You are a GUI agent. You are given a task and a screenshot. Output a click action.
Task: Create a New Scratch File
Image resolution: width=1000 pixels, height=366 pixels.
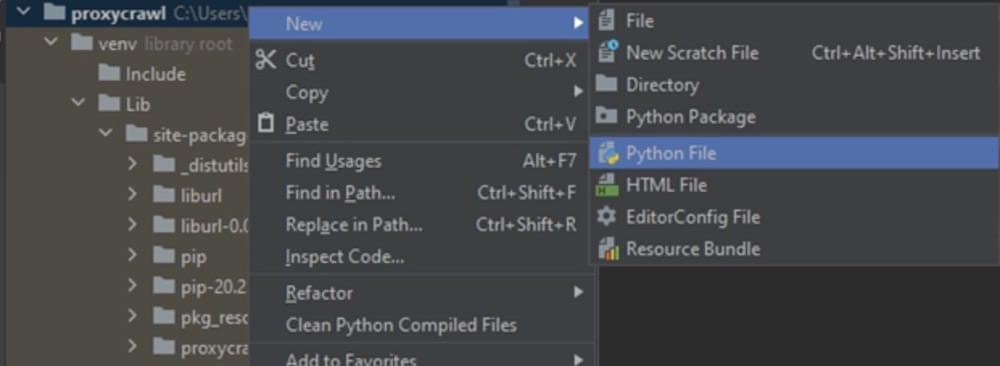pos(794,53)
